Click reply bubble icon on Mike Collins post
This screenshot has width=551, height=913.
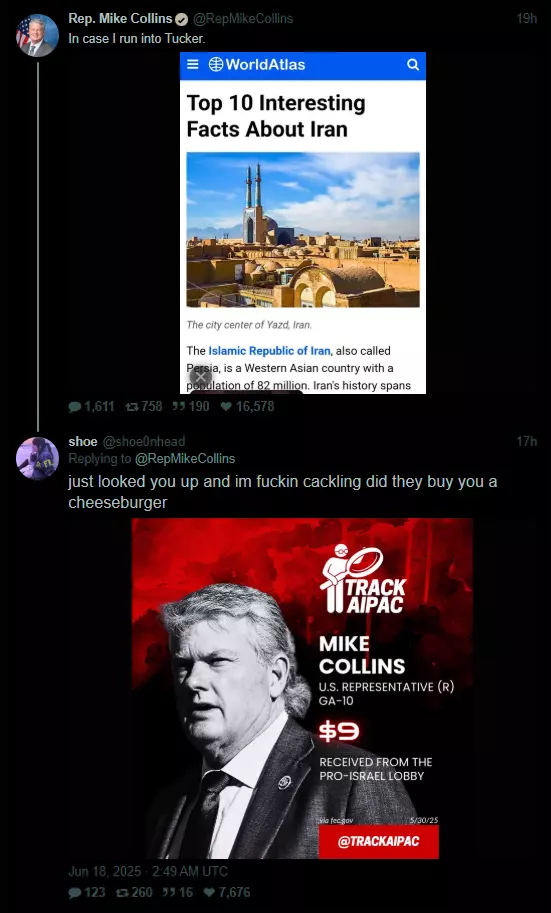[75, 407]
